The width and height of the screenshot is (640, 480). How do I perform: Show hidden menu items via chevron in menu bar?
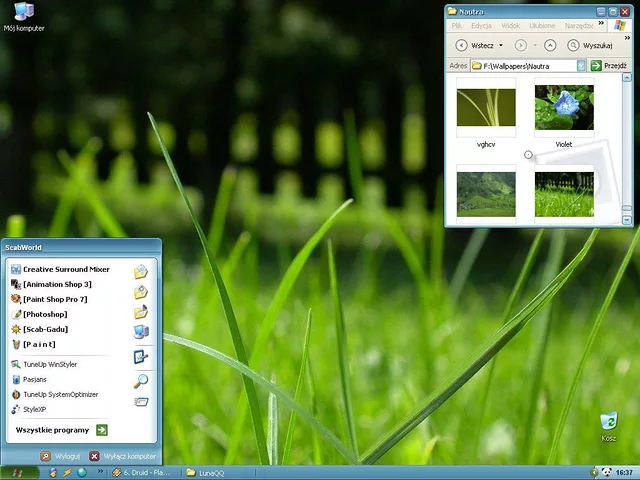pos(601,25)
